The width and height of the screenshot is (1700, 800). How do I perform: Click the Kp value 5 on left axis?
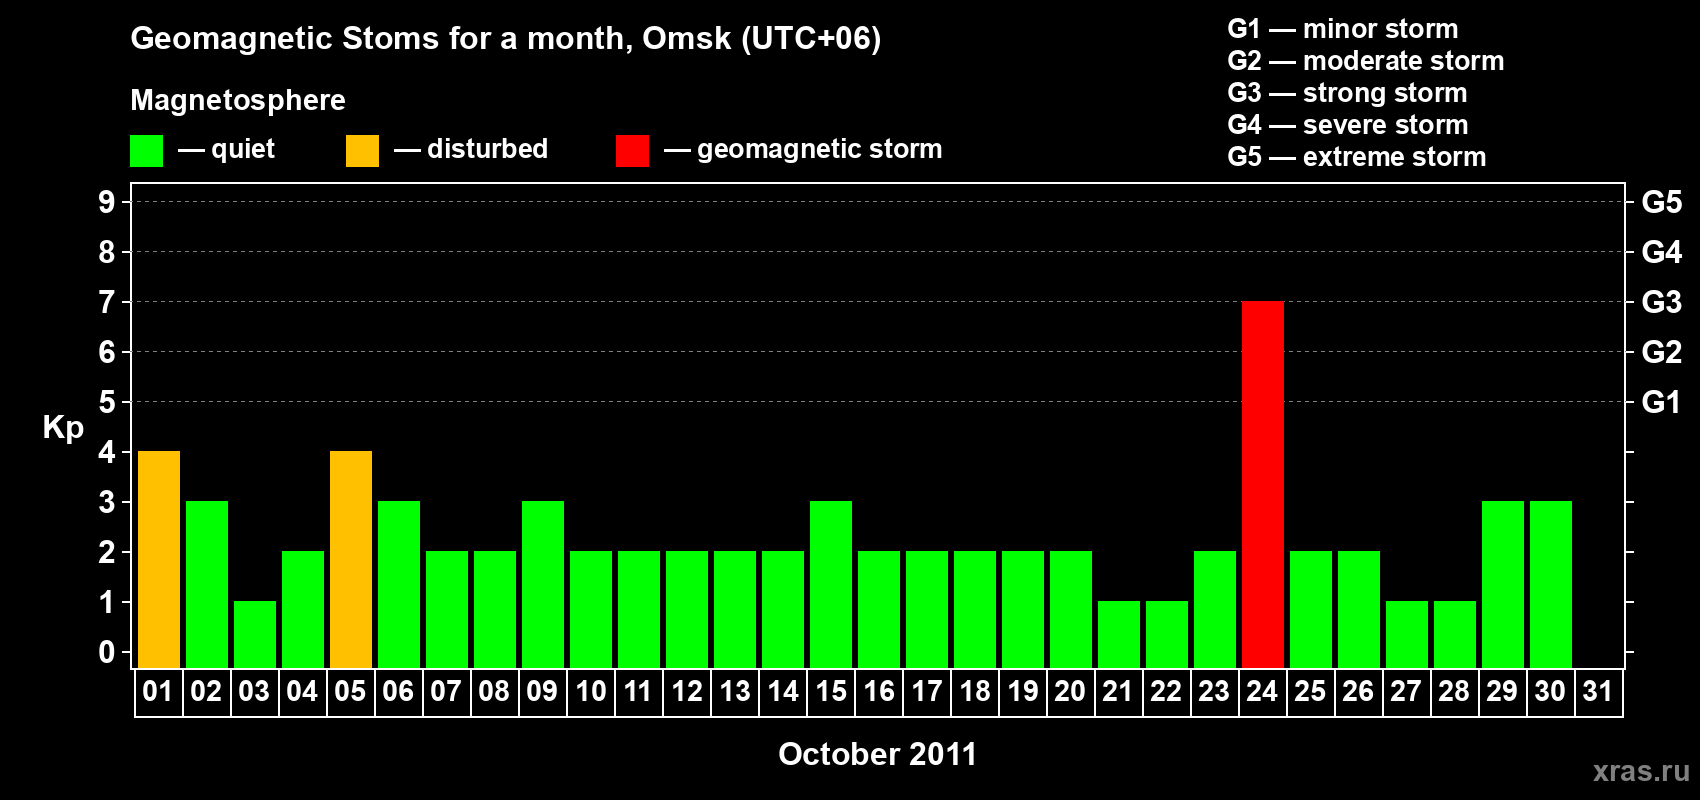107,402
